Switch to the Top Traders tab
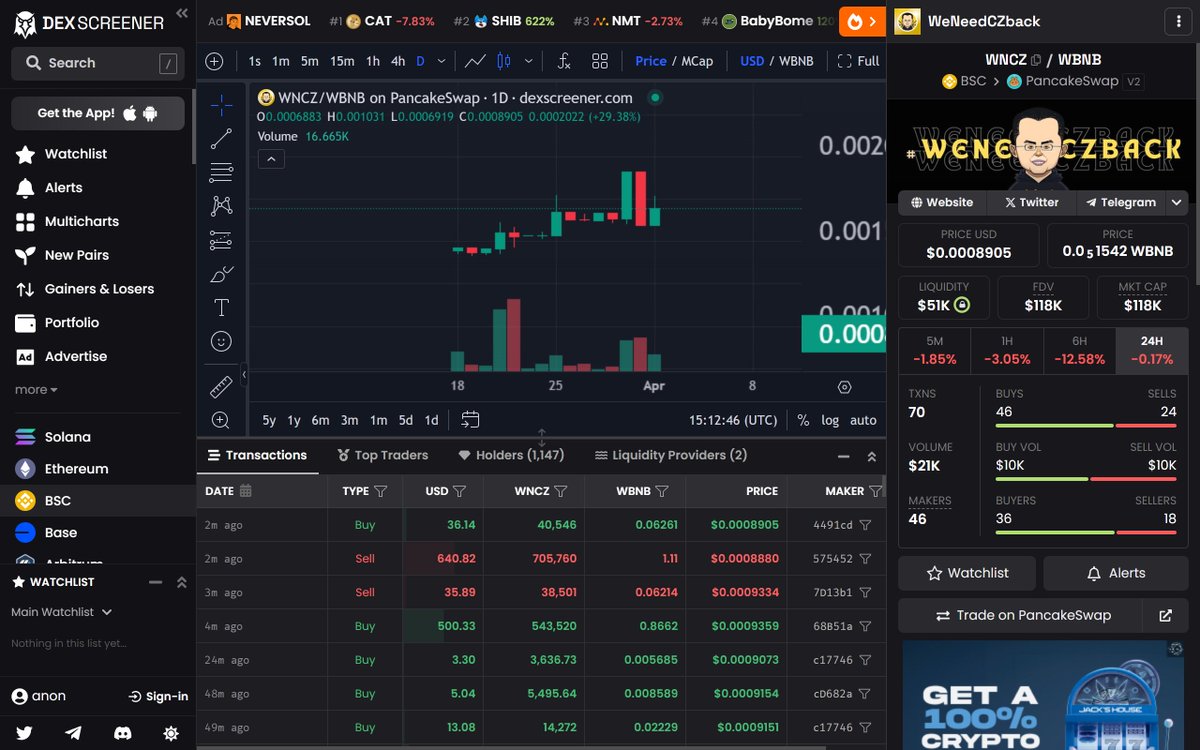The width and height of the screenshot is (1200, 750). 383,455
